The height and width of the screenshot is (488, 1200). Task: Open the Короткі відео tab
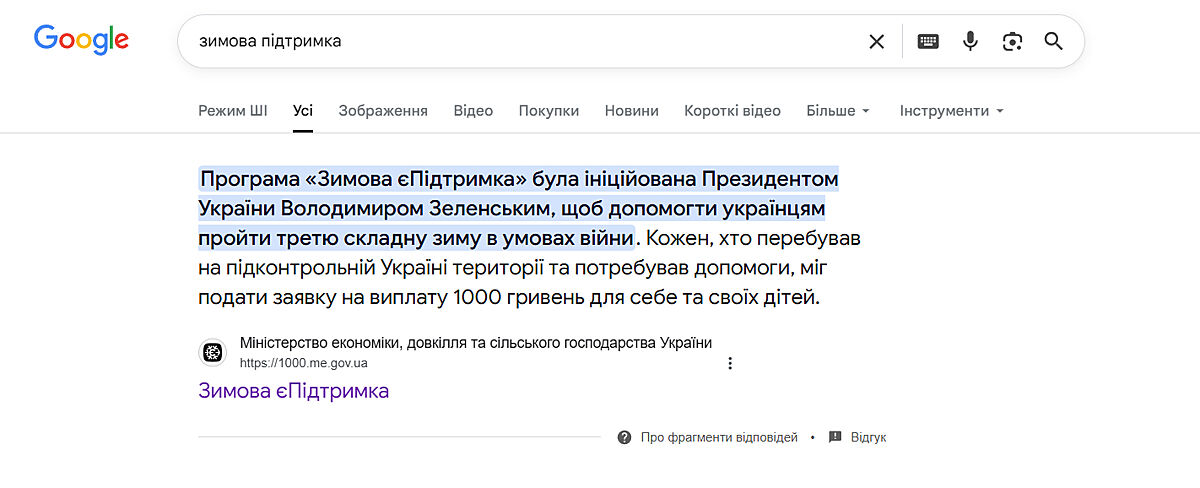click(732, 111)
